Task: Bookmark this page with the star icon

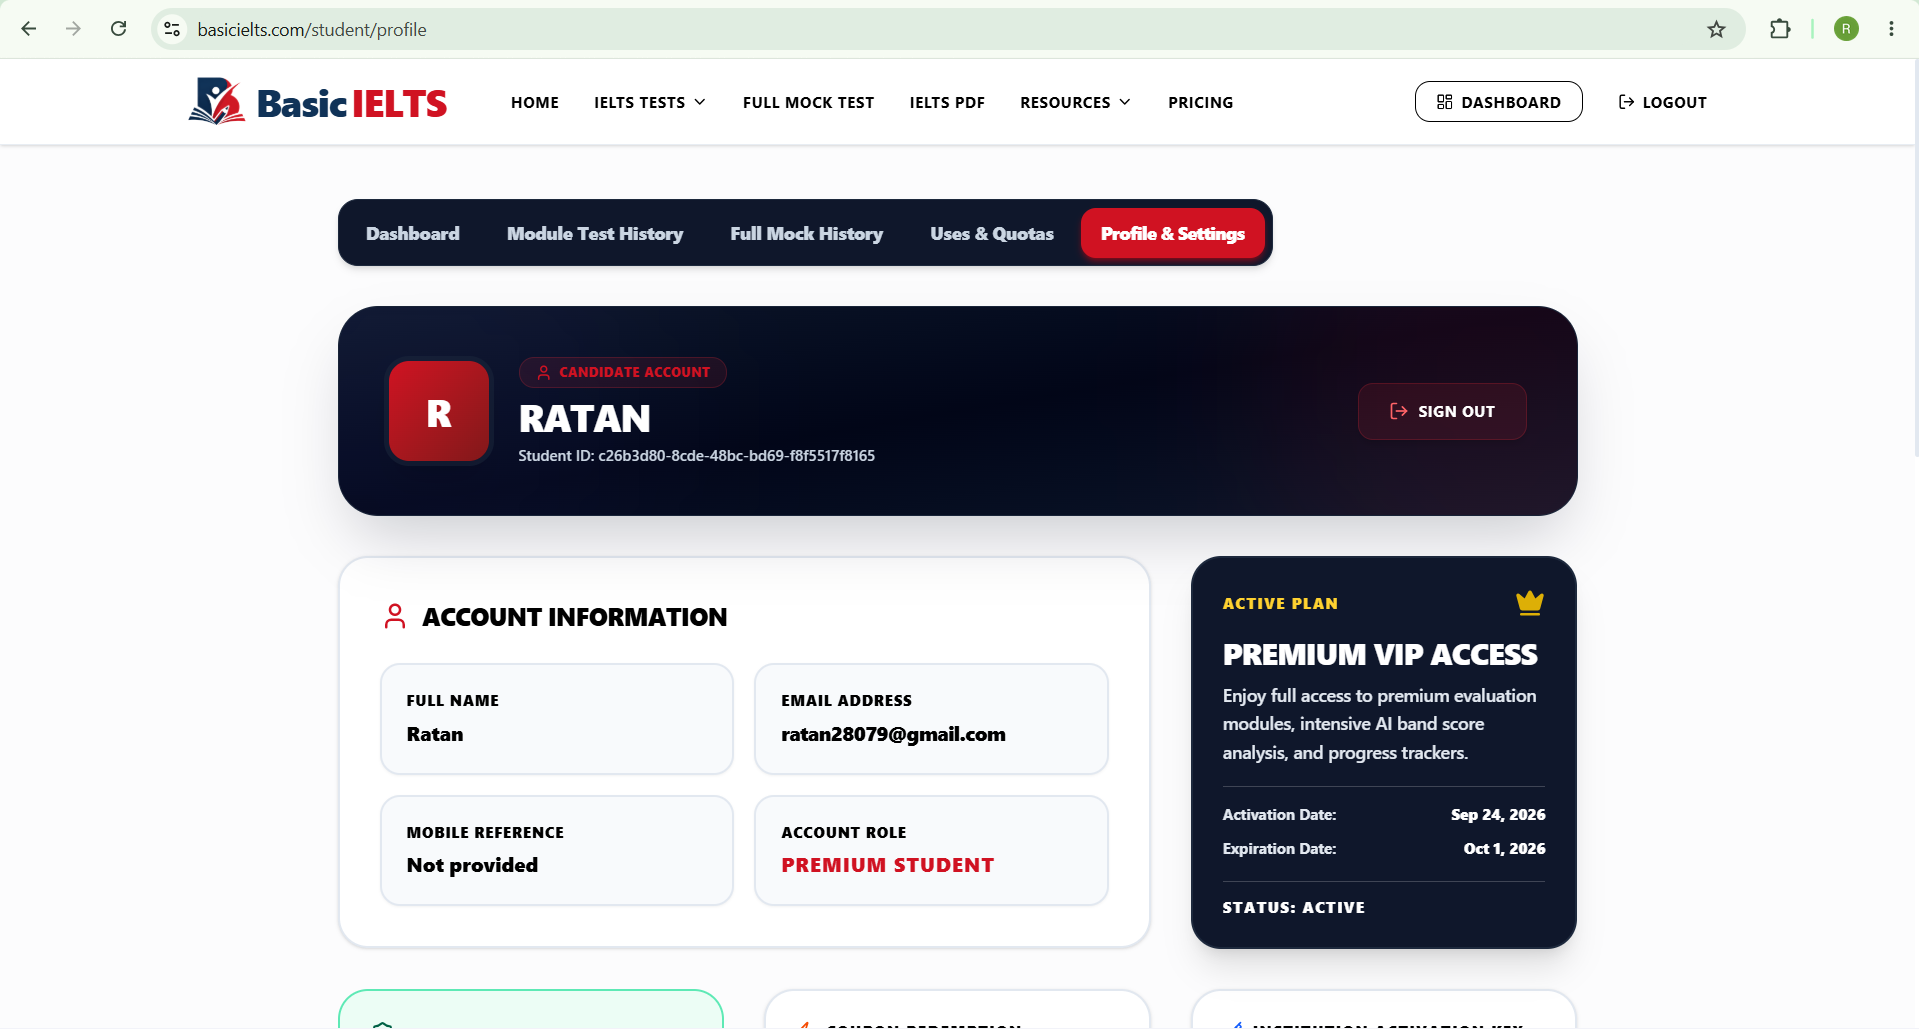Action: point(1716,29)
